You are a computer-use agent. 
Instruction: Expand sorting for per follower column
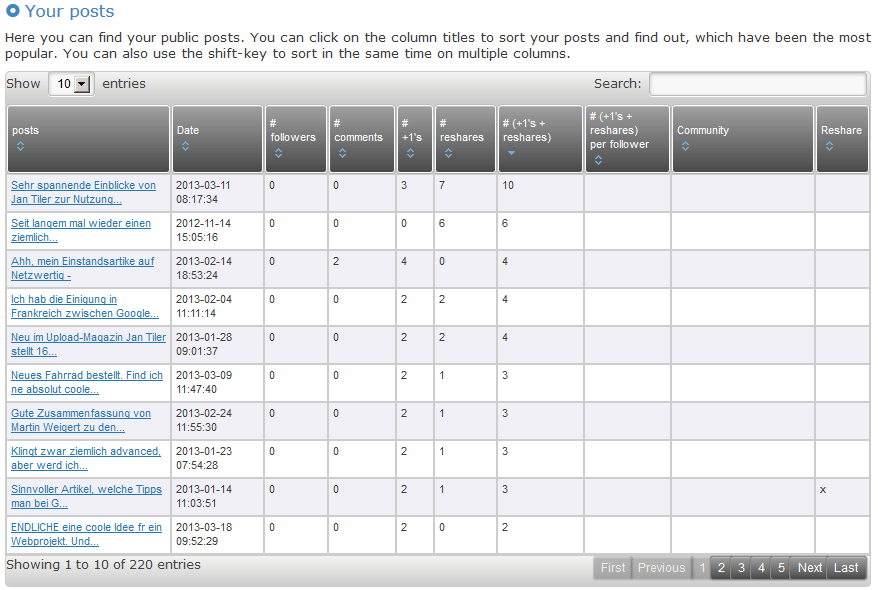(x=598, y=160)
